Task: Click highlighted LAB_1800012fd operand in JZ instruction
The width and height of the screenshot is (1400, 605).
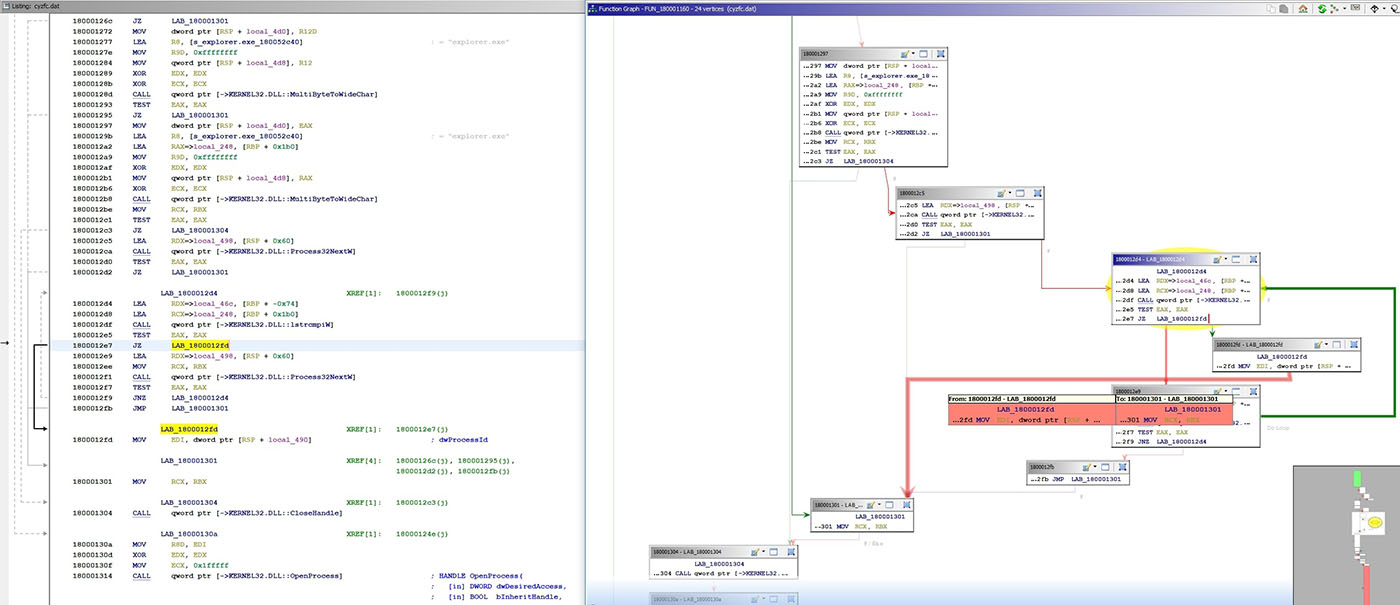Action: point(200,345)
